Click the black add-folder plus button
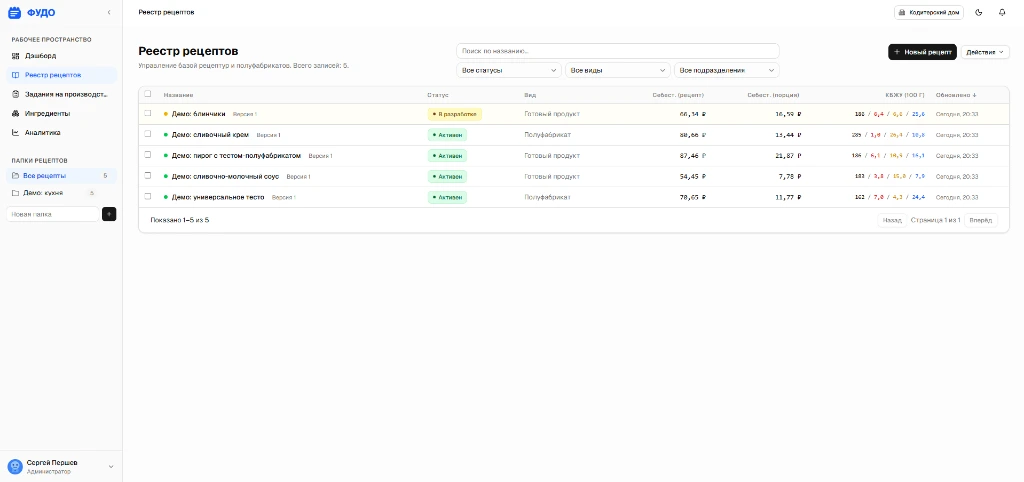Screen dimensions: 1024x482 pos(109,214)
